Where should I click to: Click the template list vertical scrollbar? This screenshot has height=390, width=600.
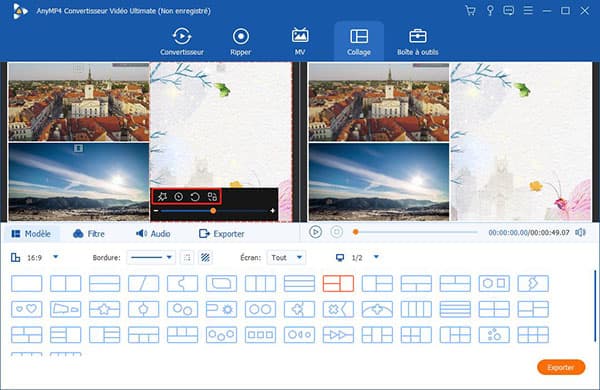[595, 306]
